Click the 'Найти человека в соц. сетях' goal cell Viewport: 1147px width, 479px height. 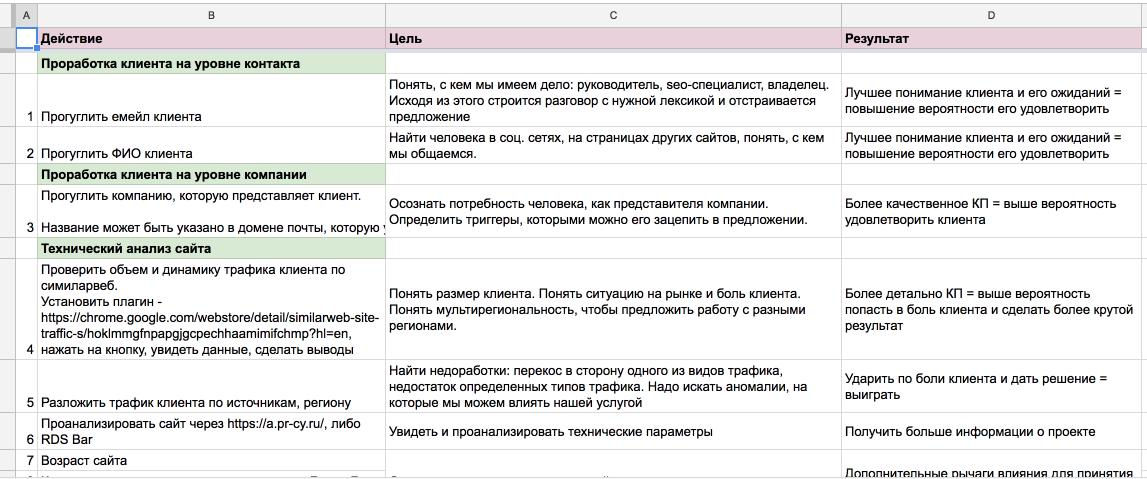pos(612,145)
